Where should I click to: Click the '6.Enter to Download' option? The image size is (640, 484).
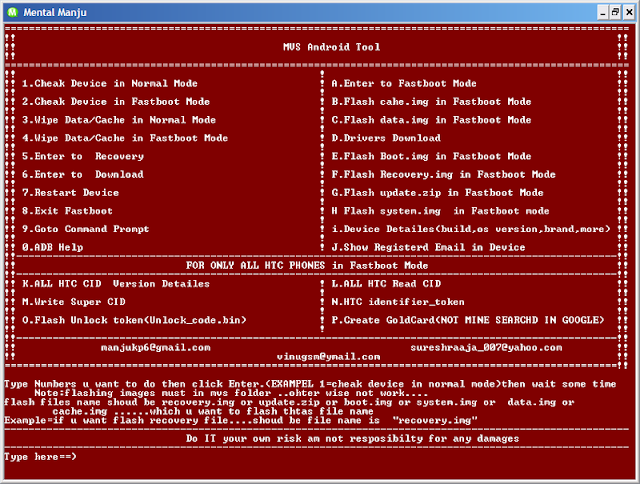[83, 175]
